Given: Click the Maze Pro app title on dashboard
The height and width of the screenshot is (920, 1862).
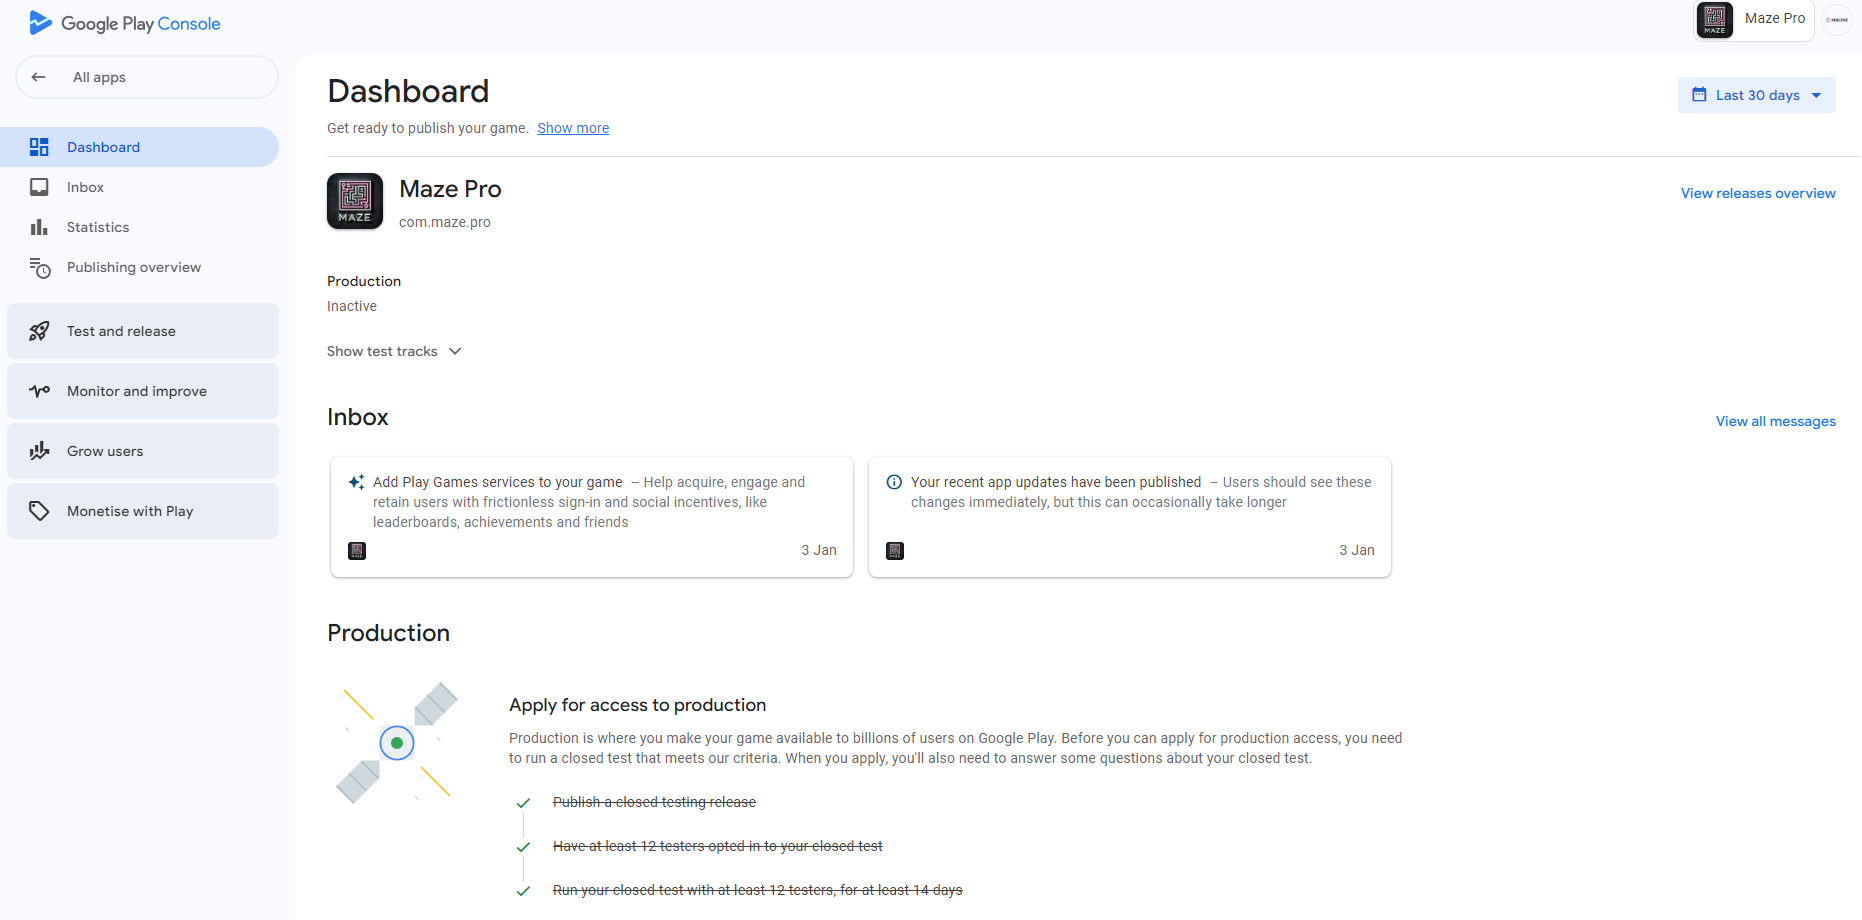Looking at the screenshot, I should 450,189.
